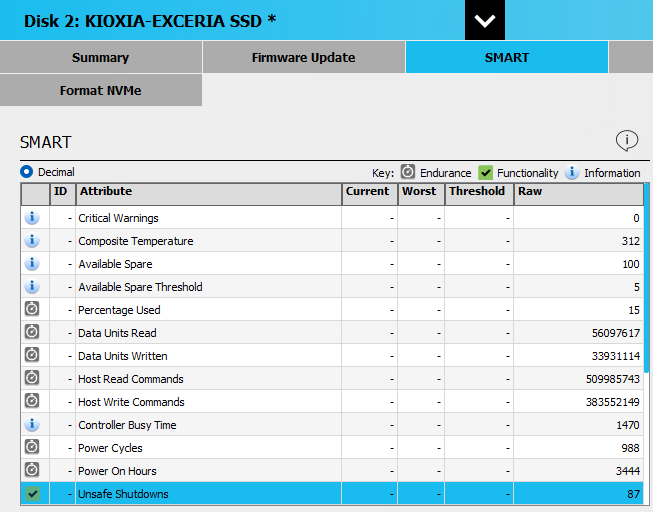The width and height of the screenshot is (653, 512).
Task: Click raw value 383552149
Action: coord(613,402)
